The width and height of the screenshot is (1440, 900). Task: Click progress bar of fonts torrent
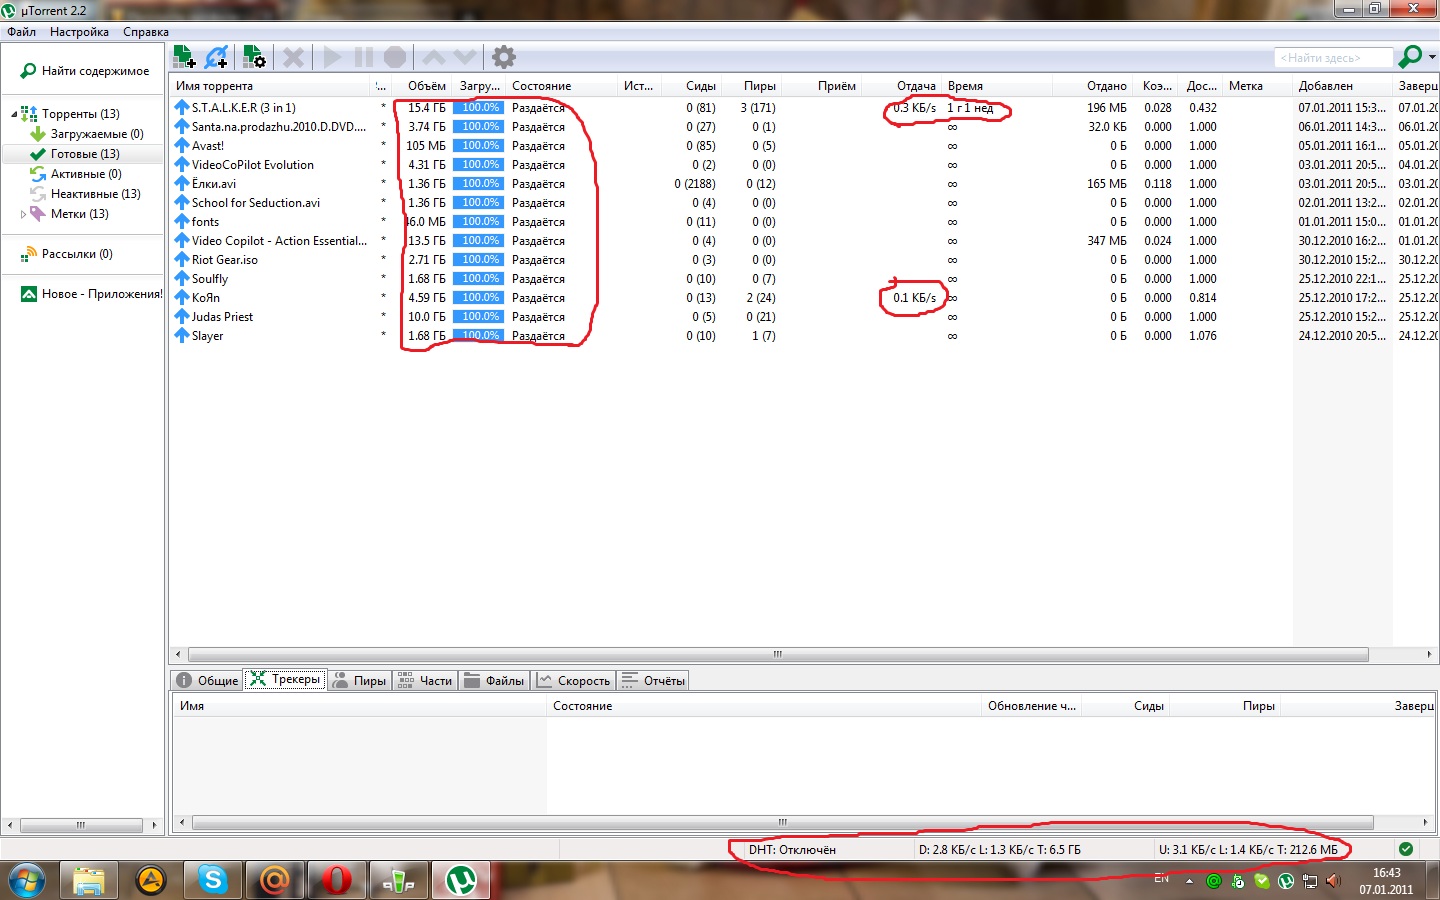479,222
